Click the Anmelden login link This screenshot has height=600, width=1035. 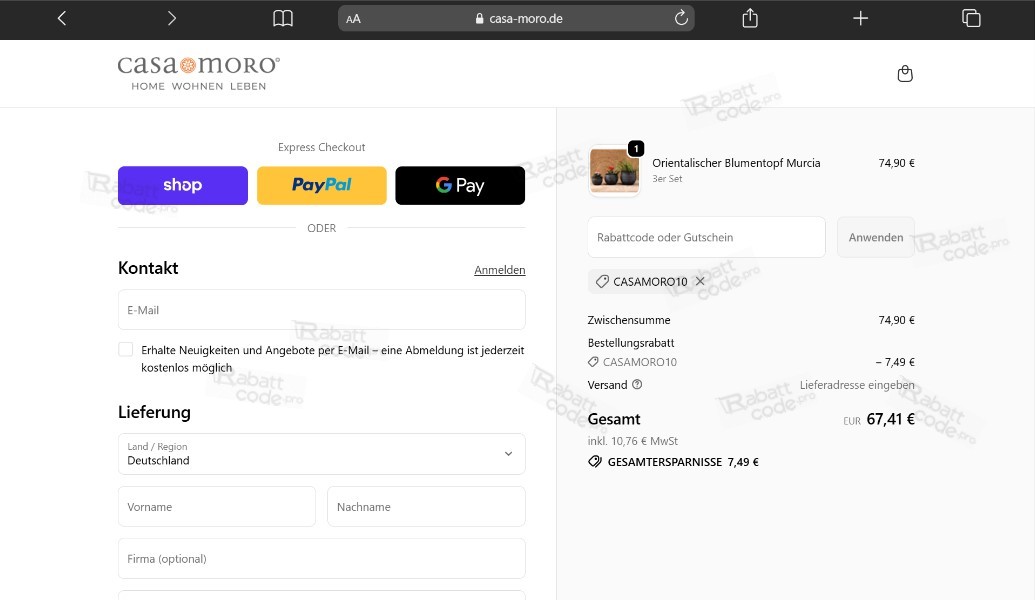pyautogui.click(x=499, y=270)
